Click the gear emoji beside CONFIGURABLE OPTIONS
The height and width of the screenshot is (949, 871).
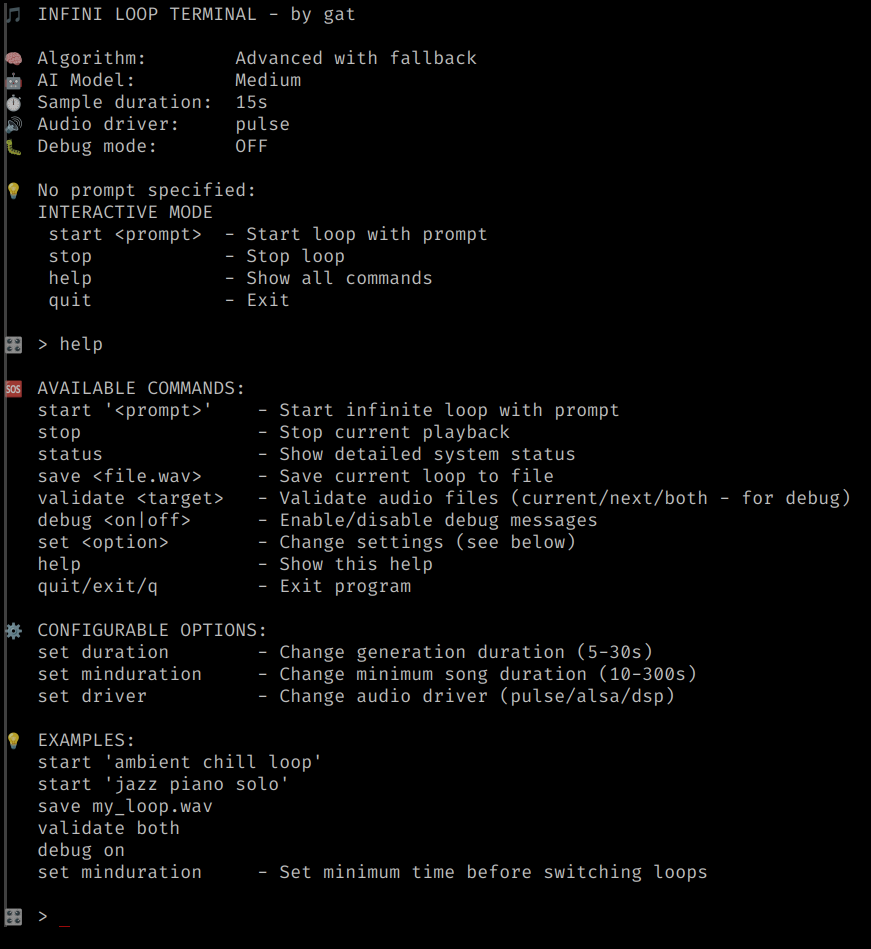coord(13,631)
